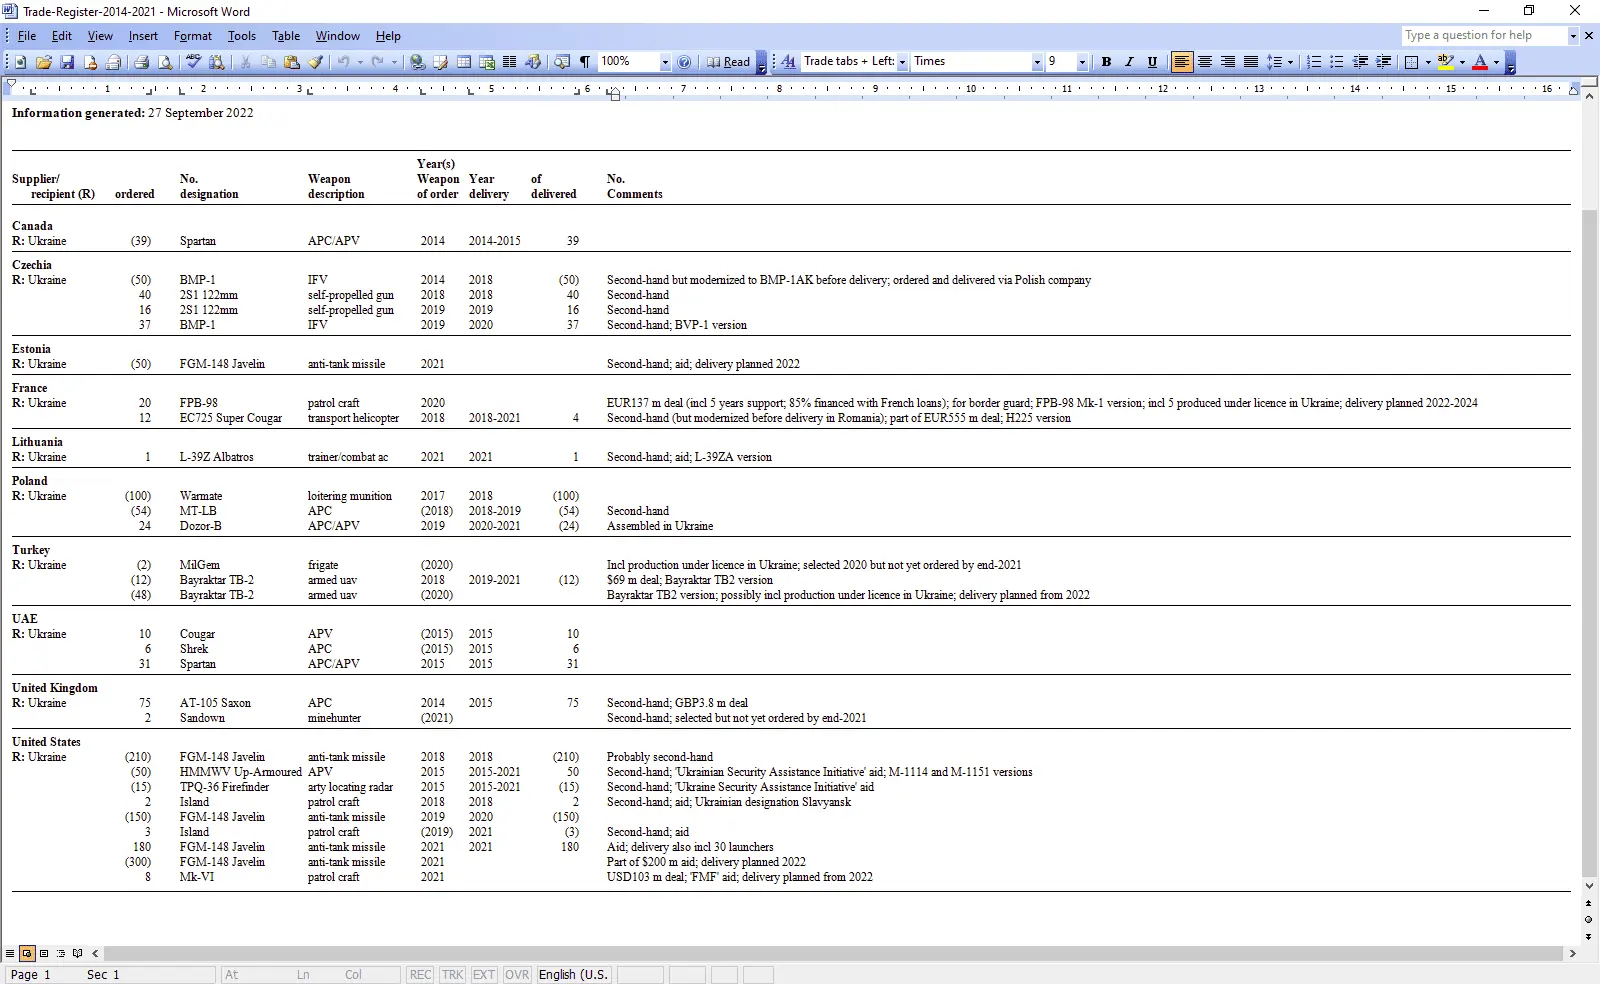
Task: Run Spelling and Grammar check
Action: (193, 62)
